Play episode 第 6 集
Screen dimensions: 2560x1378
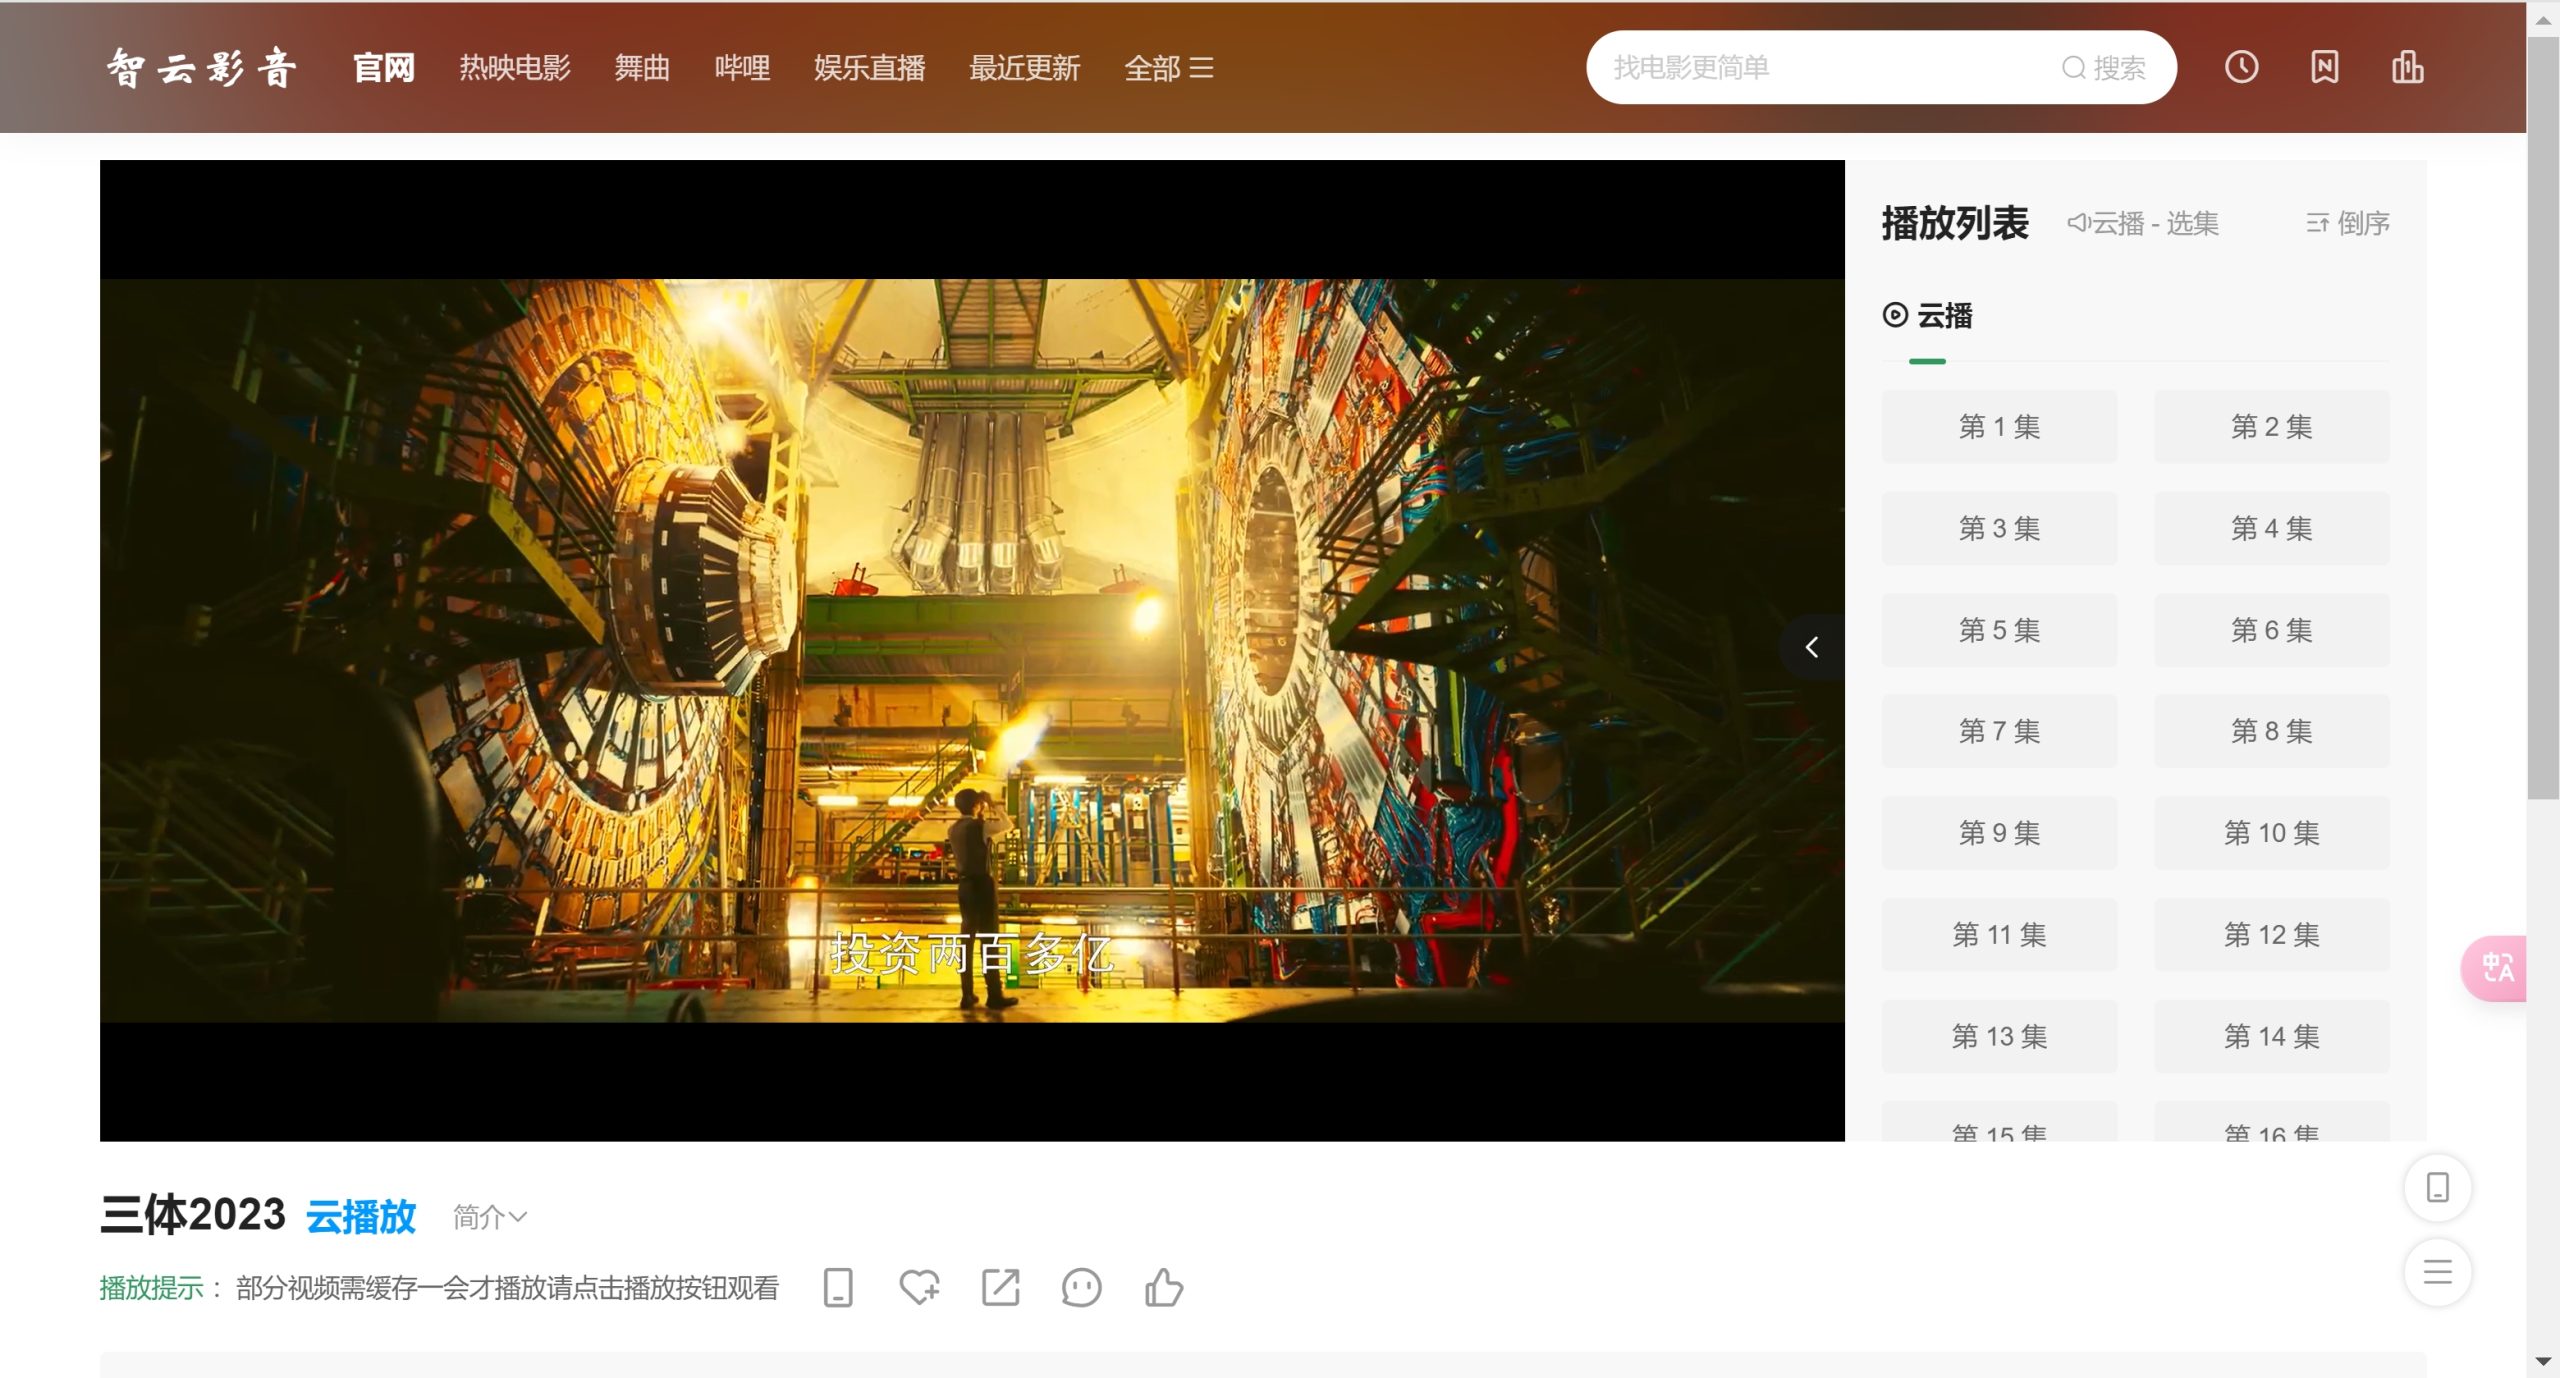click(2271, 630)
